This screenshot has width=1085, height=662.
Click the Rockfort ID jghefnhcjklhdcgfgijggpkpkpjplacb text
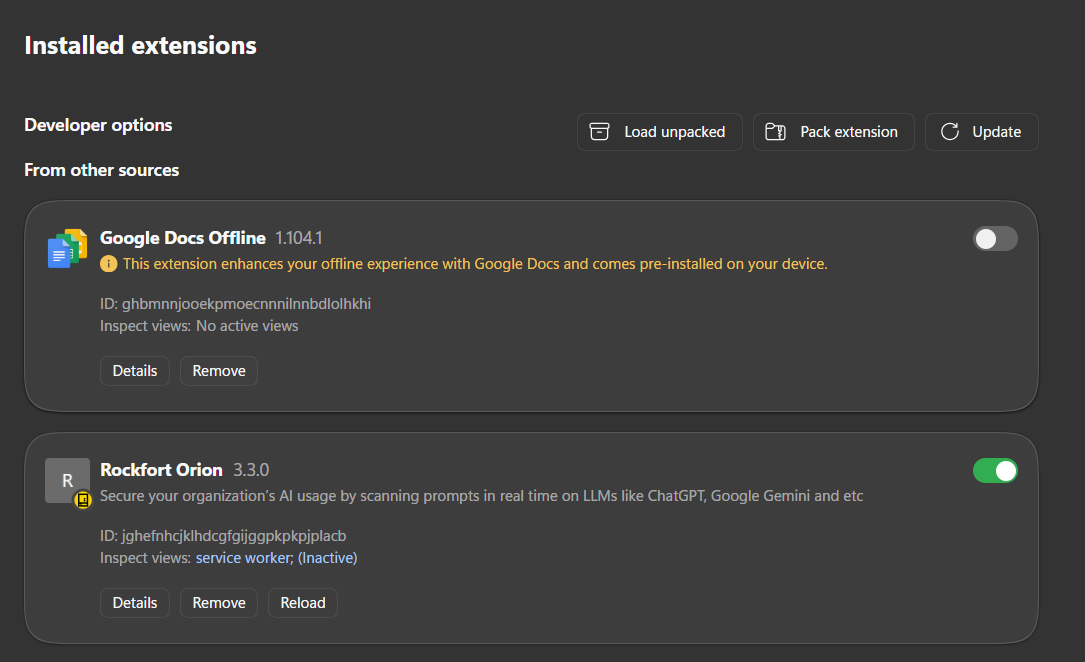223,536
